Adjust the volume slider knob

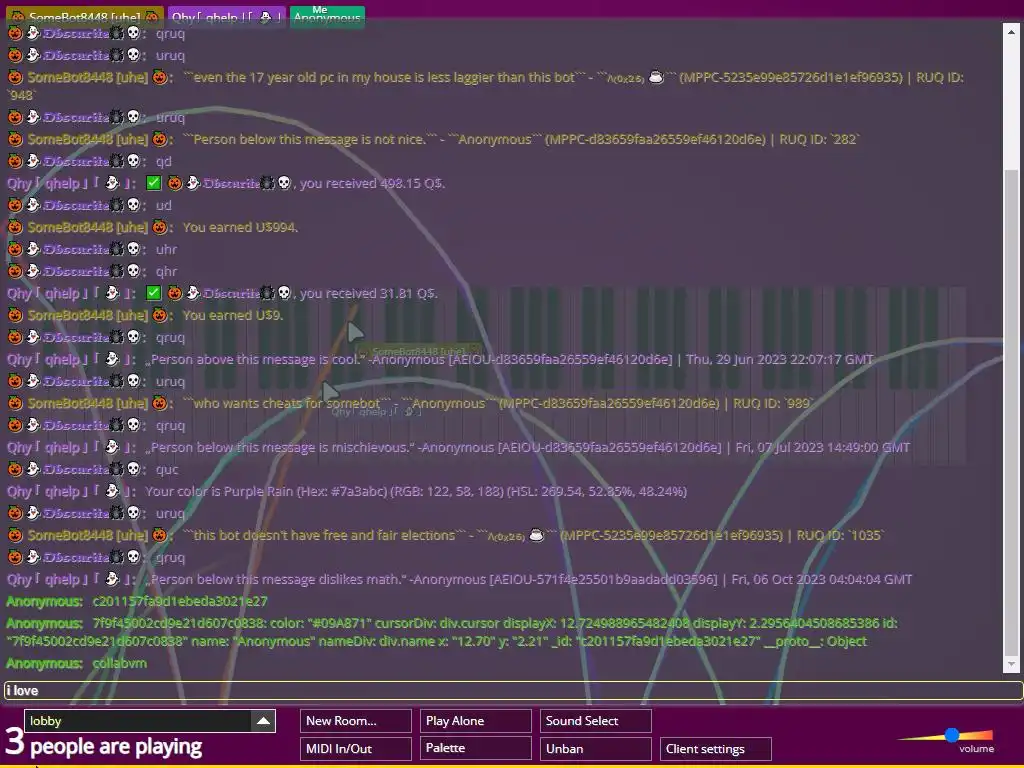[x=952, y=736]
